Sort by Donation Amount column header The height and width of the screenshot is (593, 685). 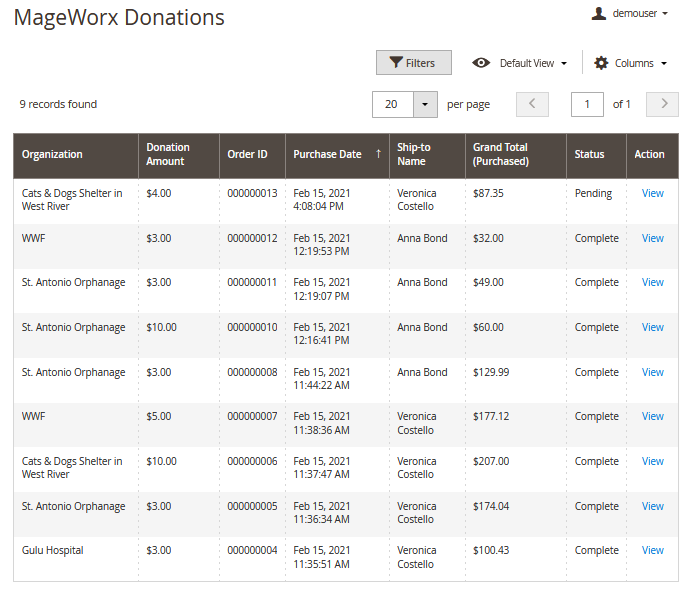[167, 154]
